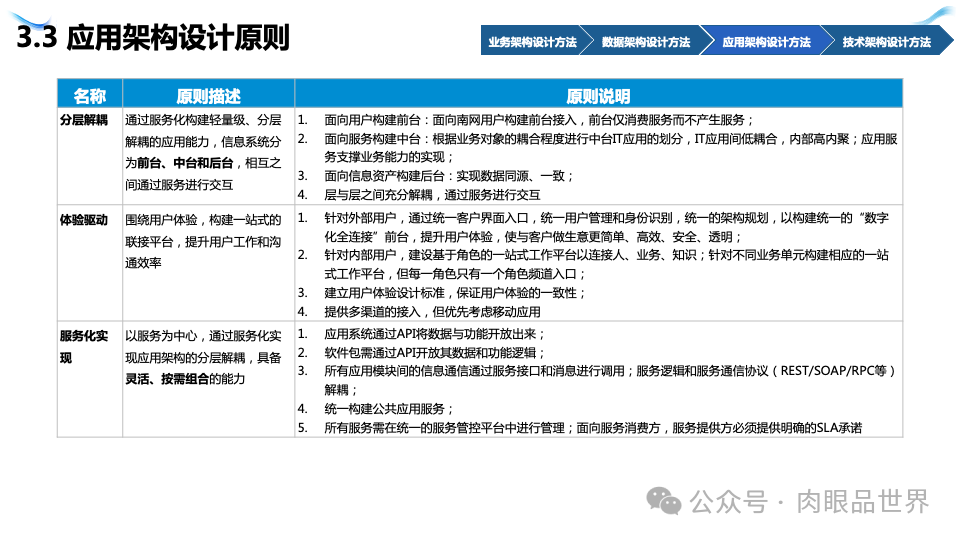This screenshot has height=540, width=960.
Task: Click description starting 围绕用户体验
Action: click(x=203, y=241)
